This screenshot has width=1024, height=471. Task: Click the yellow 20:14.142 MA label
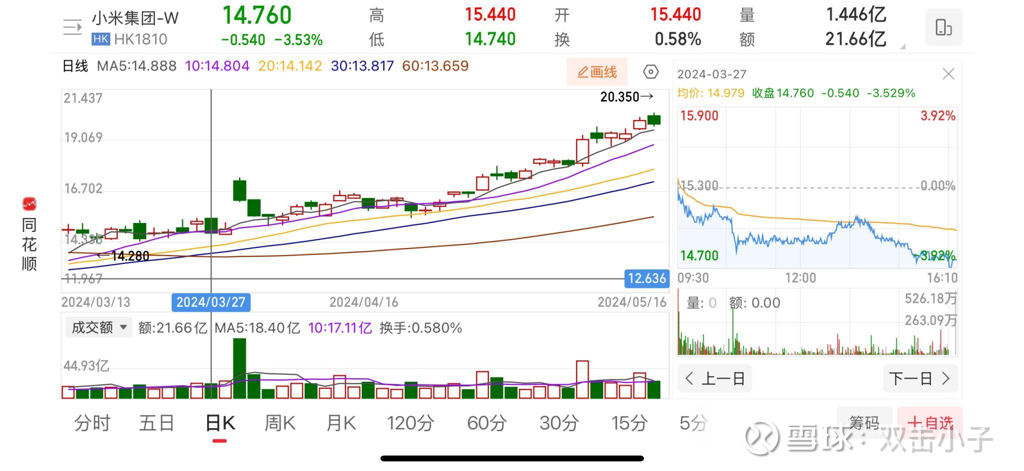[290, 66]
